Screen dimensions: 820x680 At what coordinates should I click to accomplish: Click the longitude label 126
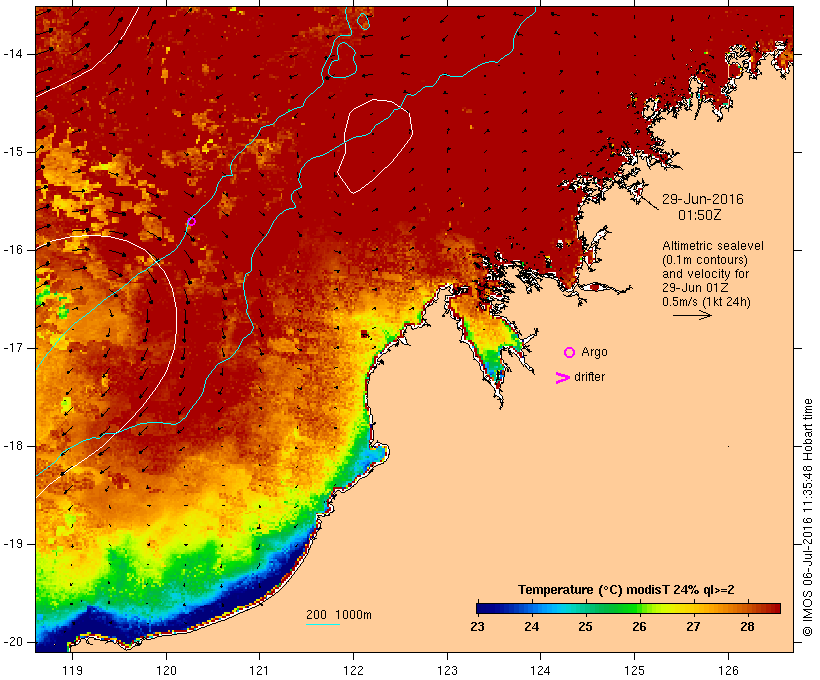728,671
